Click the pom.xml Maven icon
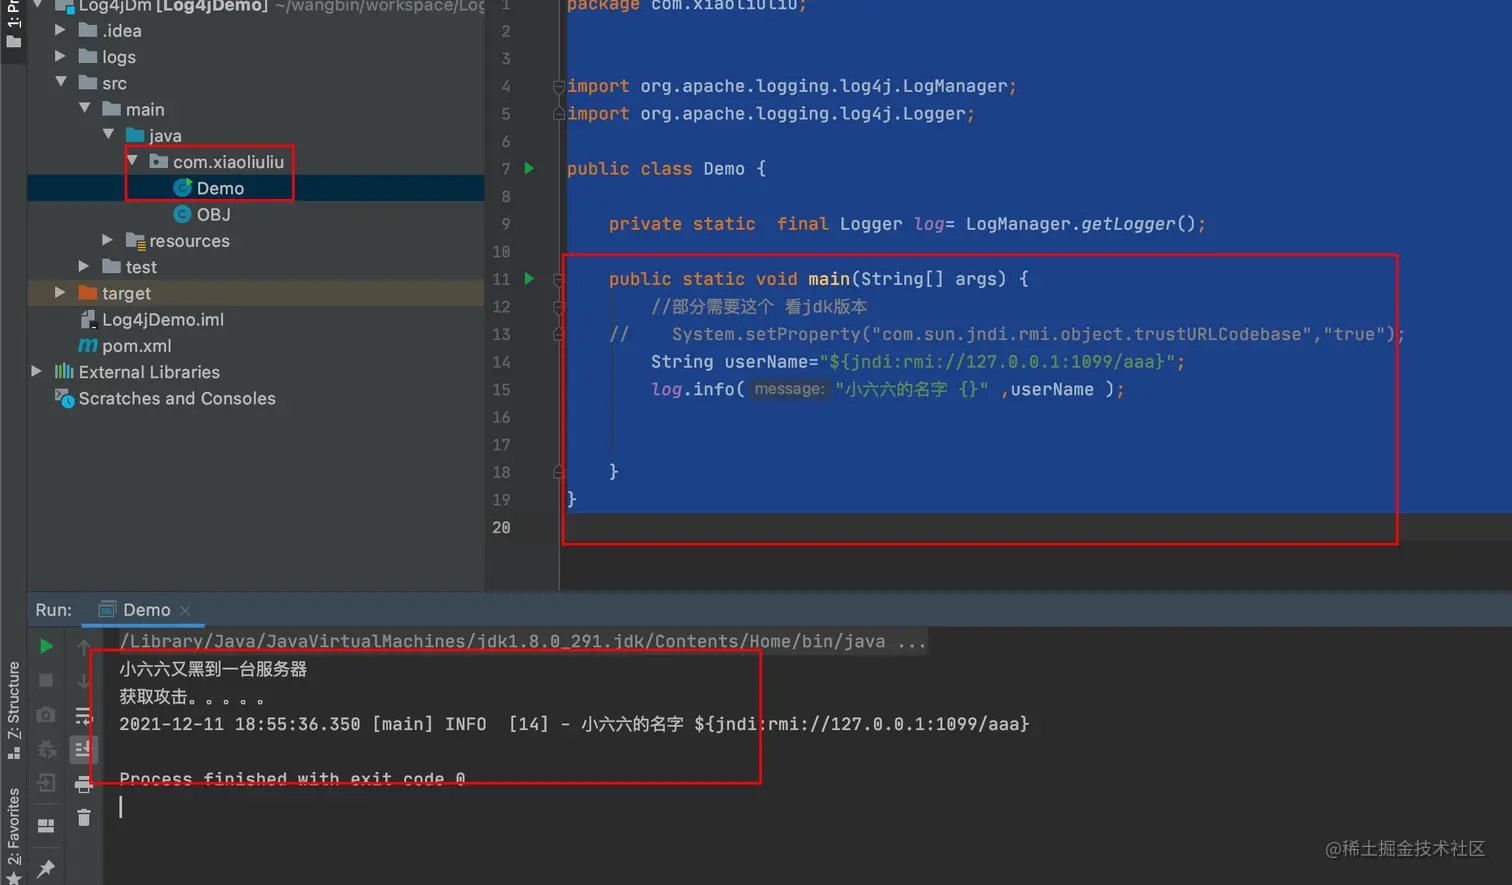1512x885 pixels. tap(88, 346)
